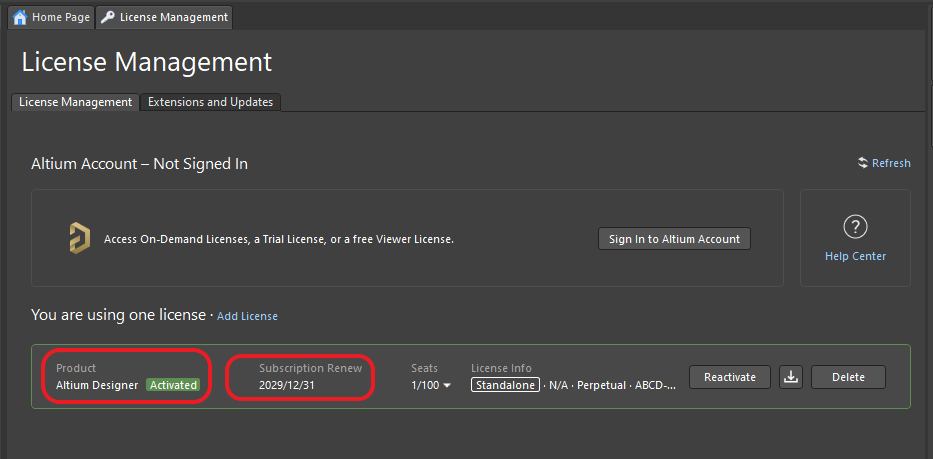Switch to the Extensions and Updates tab
Viewport: 933px width, 459px height.
pos(210,102)
